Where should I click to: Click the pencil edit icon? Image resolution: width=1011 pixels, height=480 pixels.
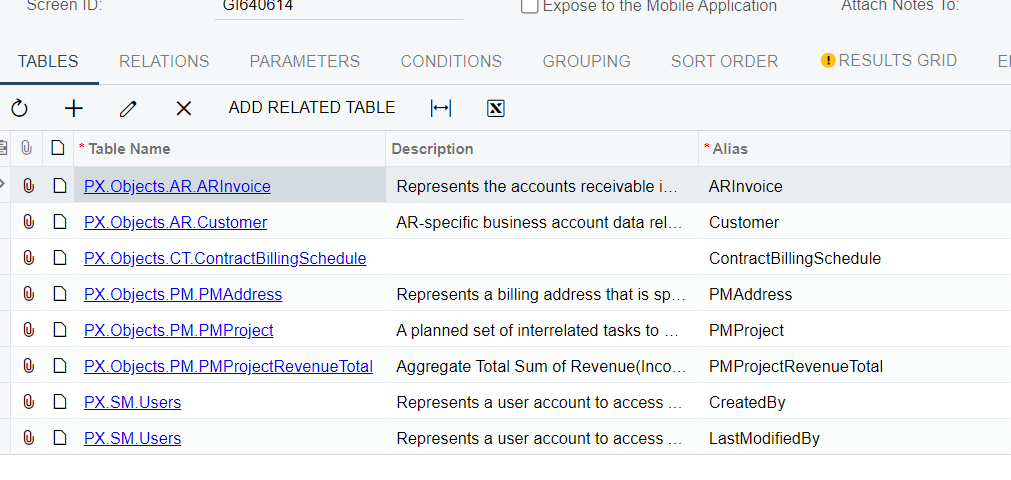point(128,108)
